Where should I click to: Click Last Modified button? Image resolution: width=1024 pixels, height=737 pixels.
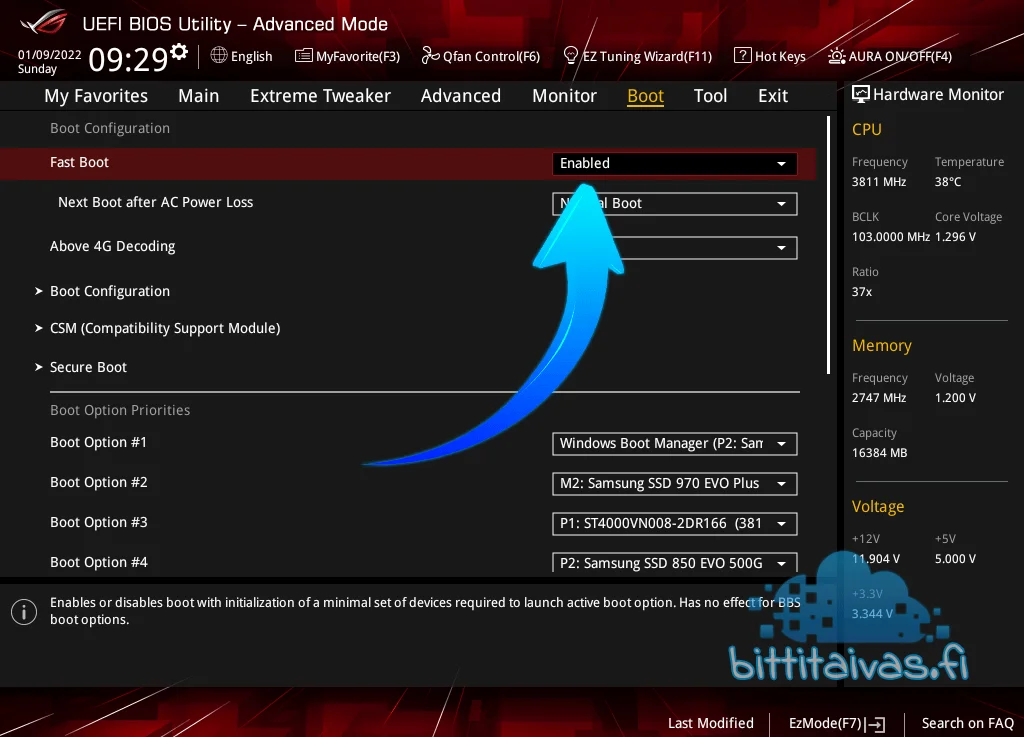[711, 723]
